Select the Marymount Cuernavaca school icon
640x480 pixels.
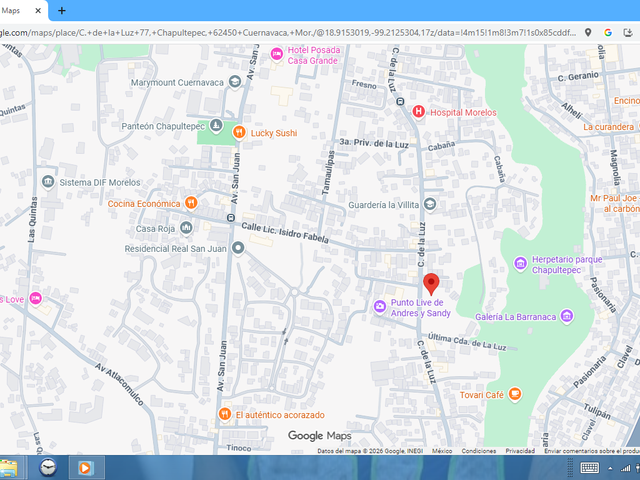click(x=235, y=82)
